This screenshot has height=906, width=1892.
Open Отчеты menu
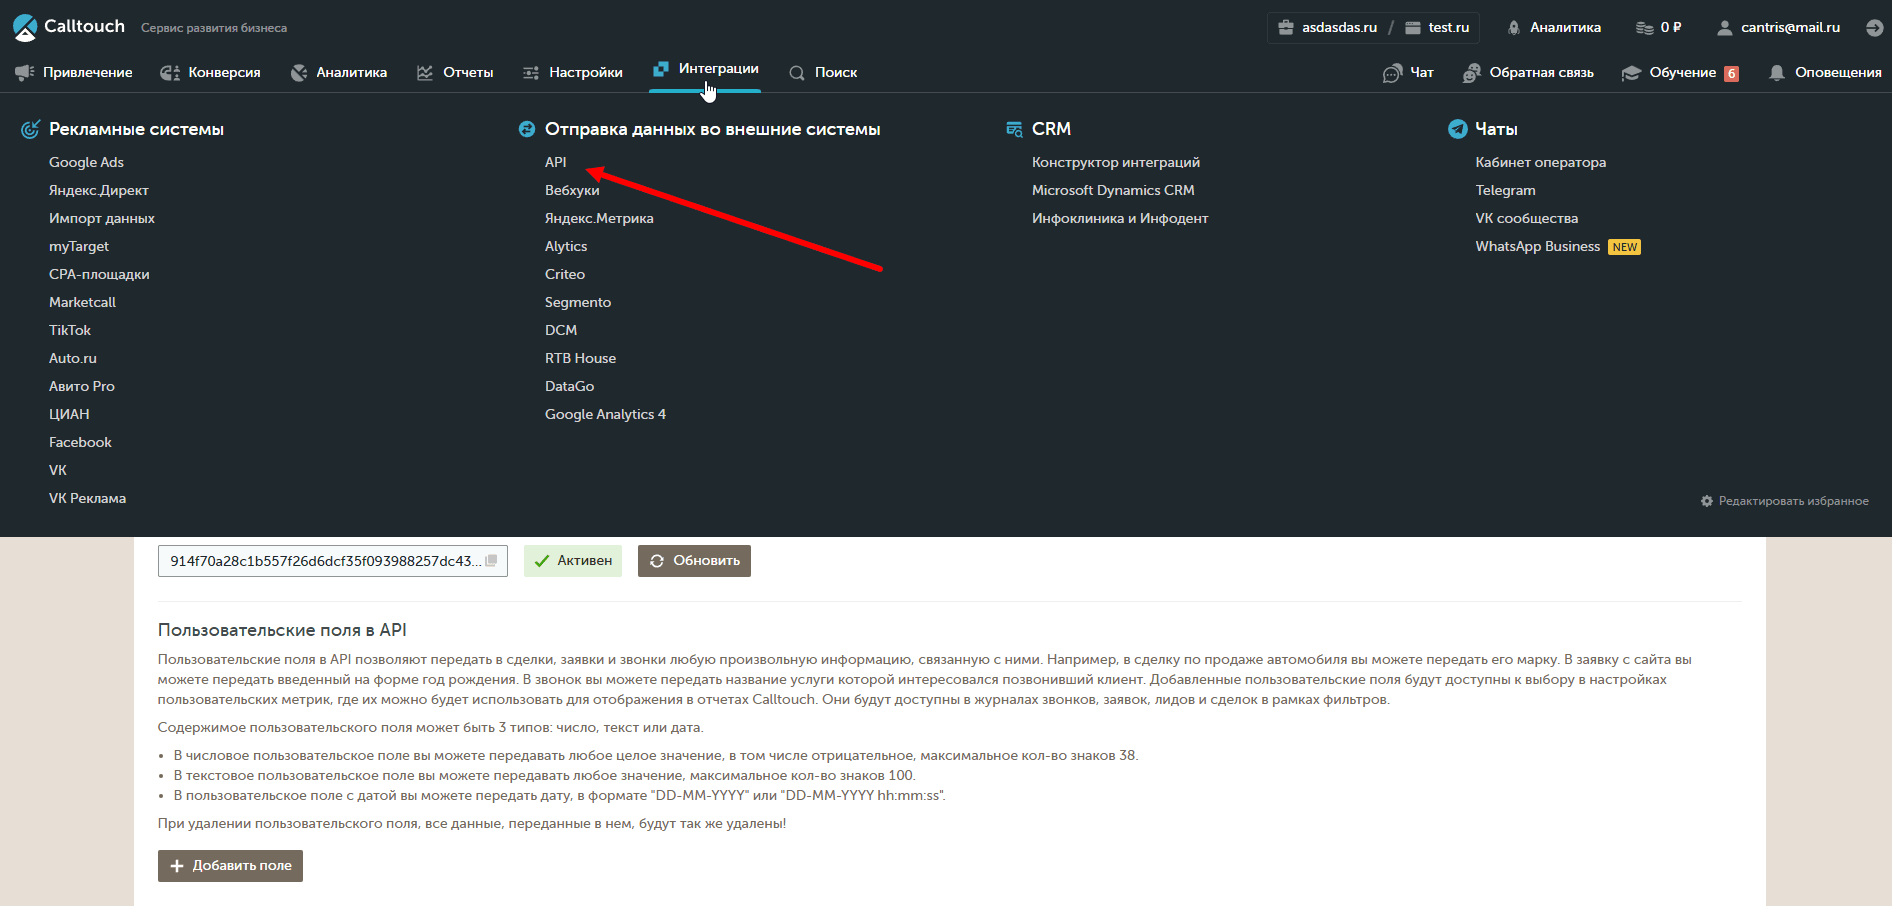[455, 72]
